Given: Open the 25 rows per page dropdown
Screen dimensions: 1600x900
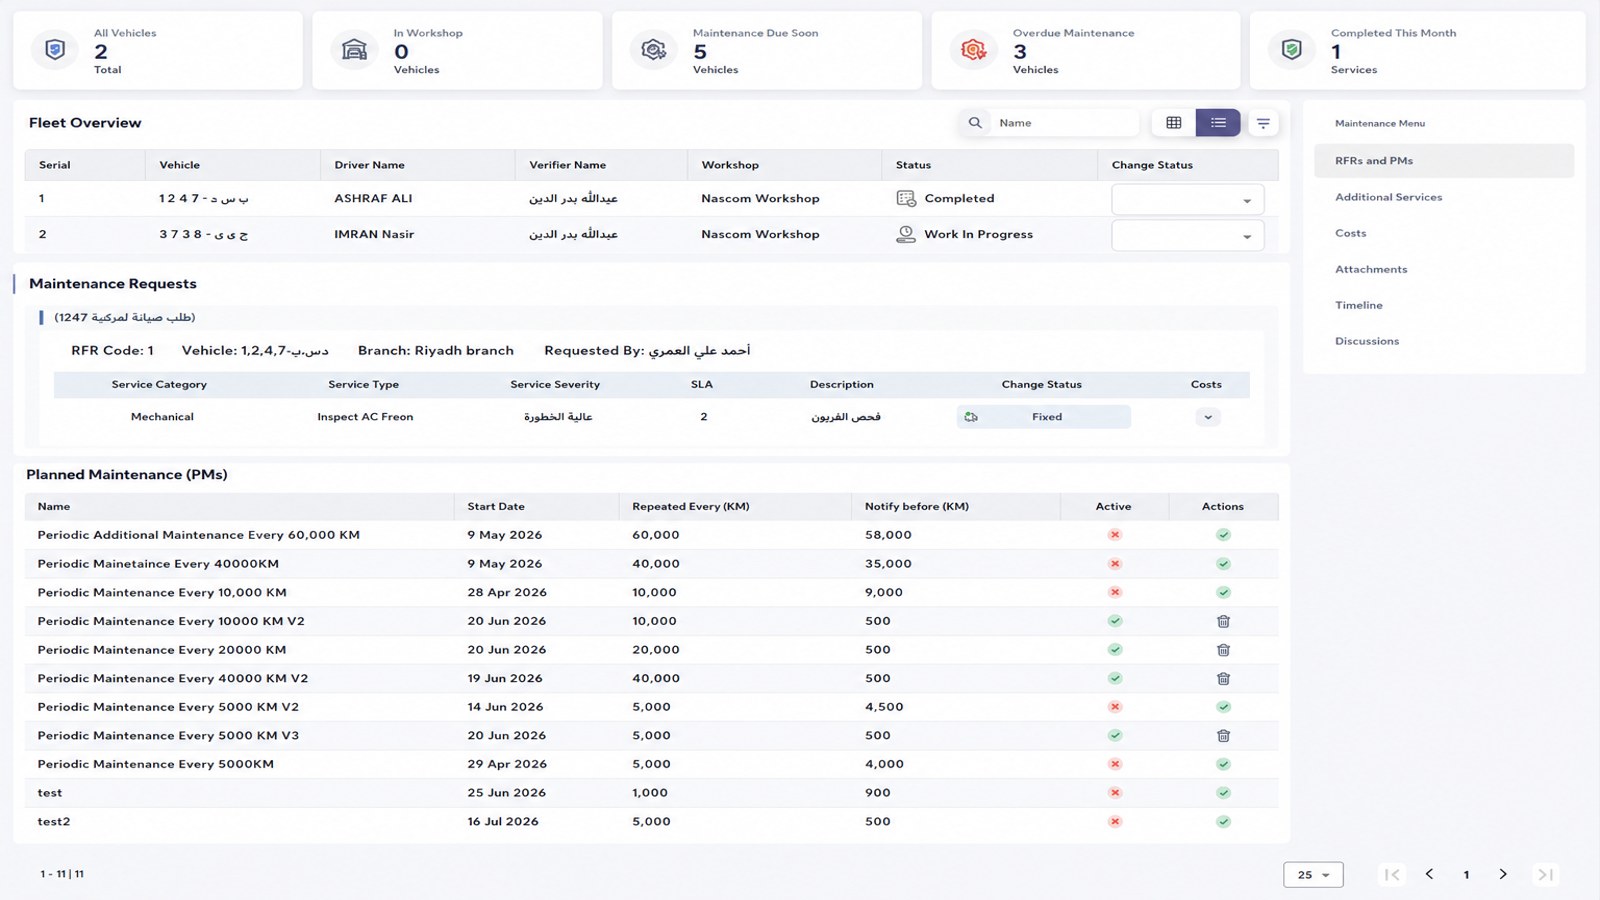Looking at the screenshot, I should click(1313, 875).
